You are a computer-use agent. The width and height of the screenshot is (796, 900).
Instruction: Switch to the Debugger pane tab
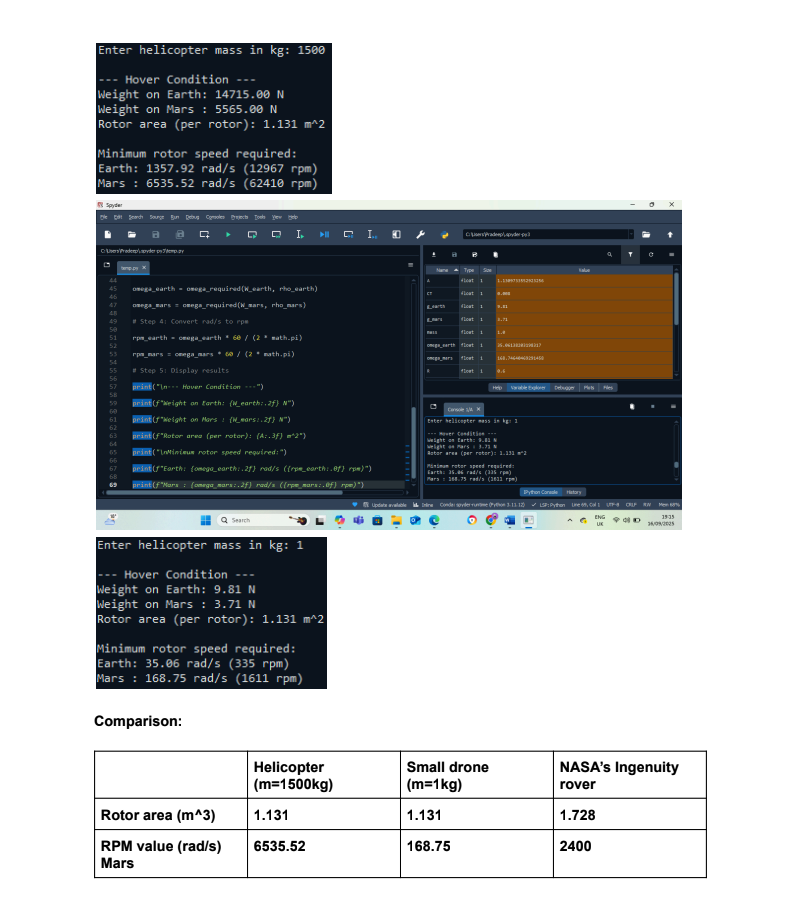pyautogui.click(x=565, y=387)
